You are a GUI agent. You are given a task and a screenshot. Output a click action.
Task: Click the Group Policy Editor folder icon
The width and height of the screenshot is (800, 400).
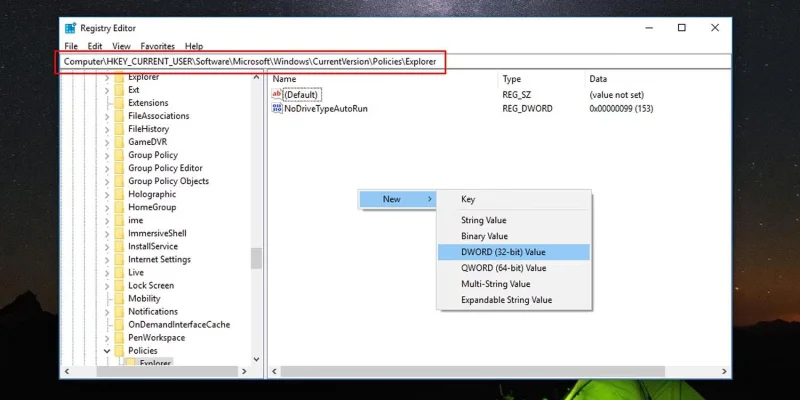point(119,168)
